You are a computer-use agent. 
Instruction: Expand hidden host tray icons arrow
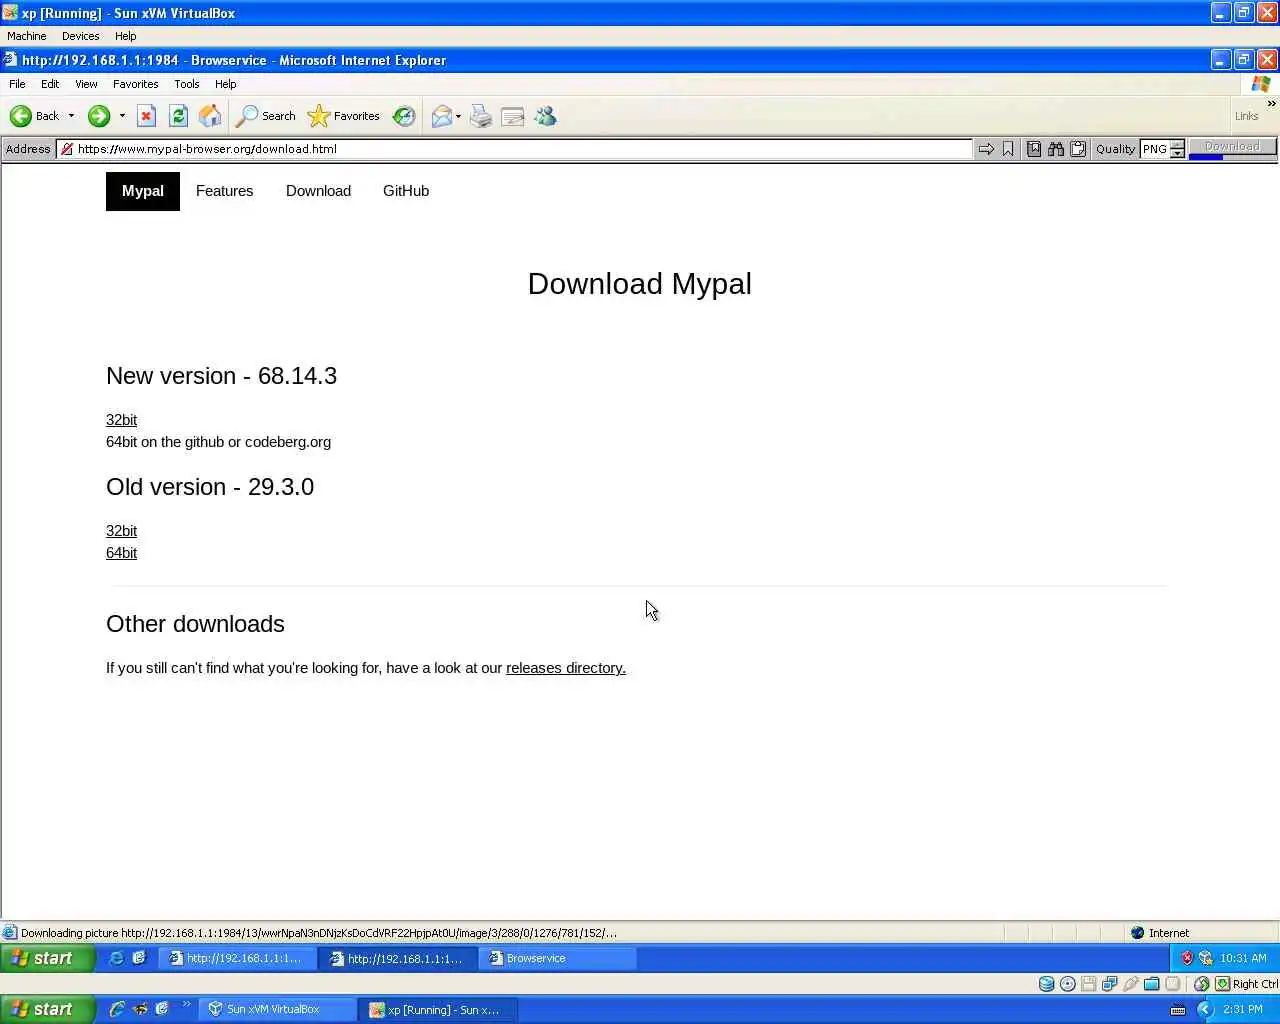pyautogui.click(x=1205, y=1009)
